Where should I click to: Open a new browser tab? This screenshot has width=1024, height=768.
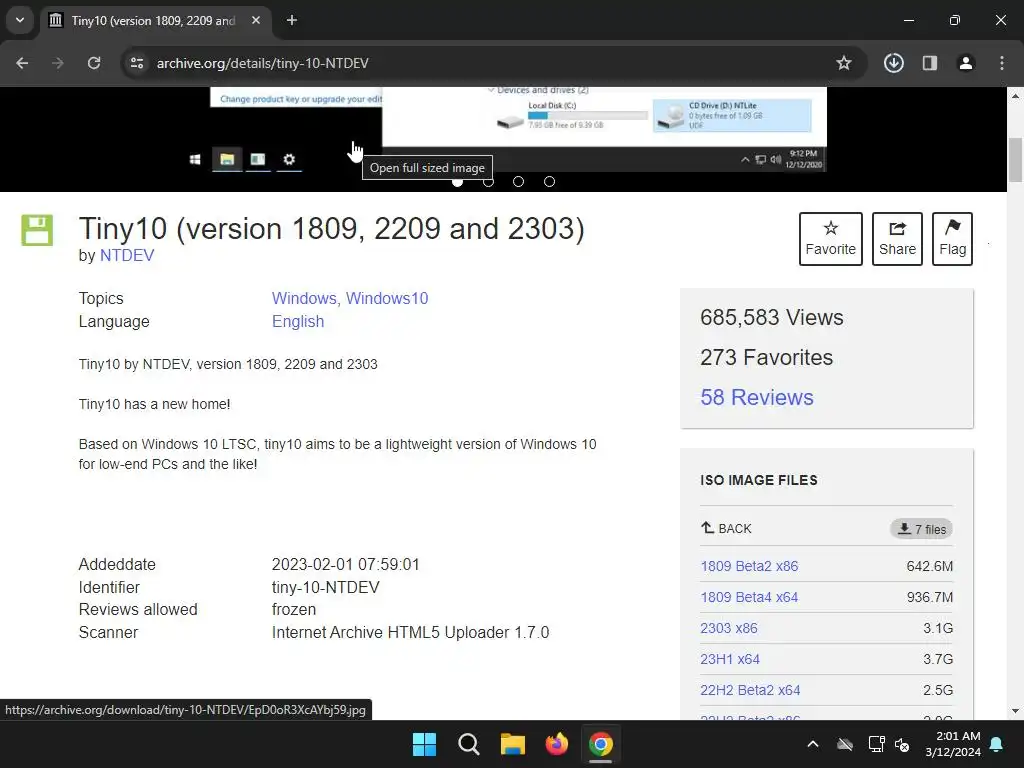coord(292,20)
